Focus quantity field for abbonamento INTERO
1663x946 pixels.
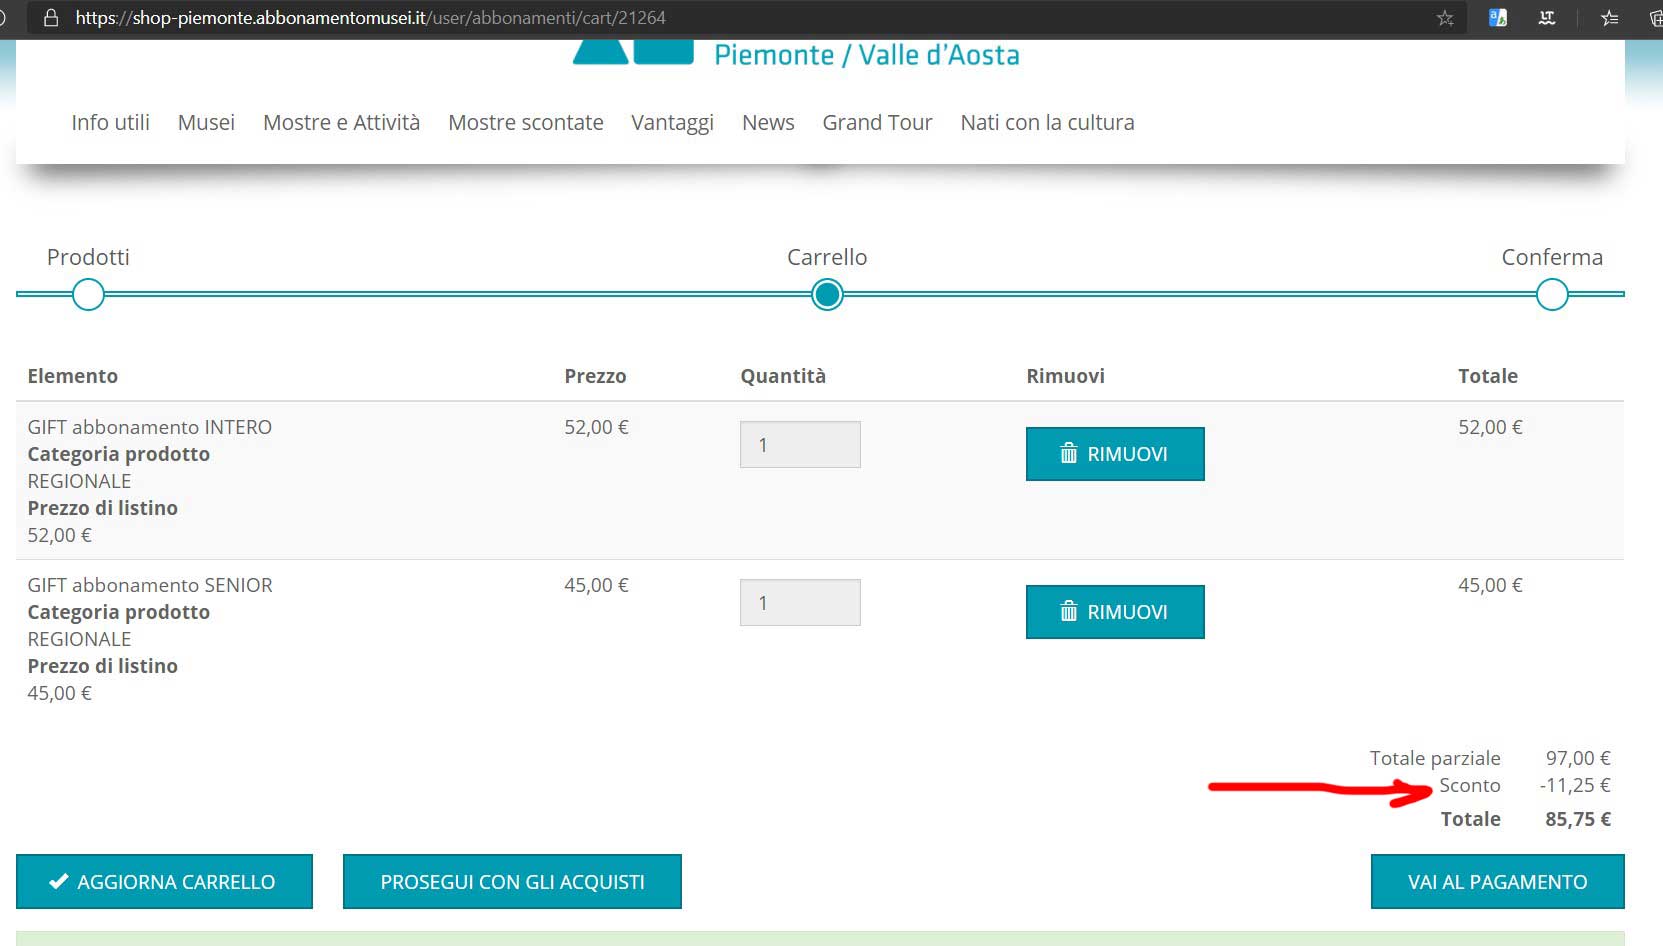[799, 445]
